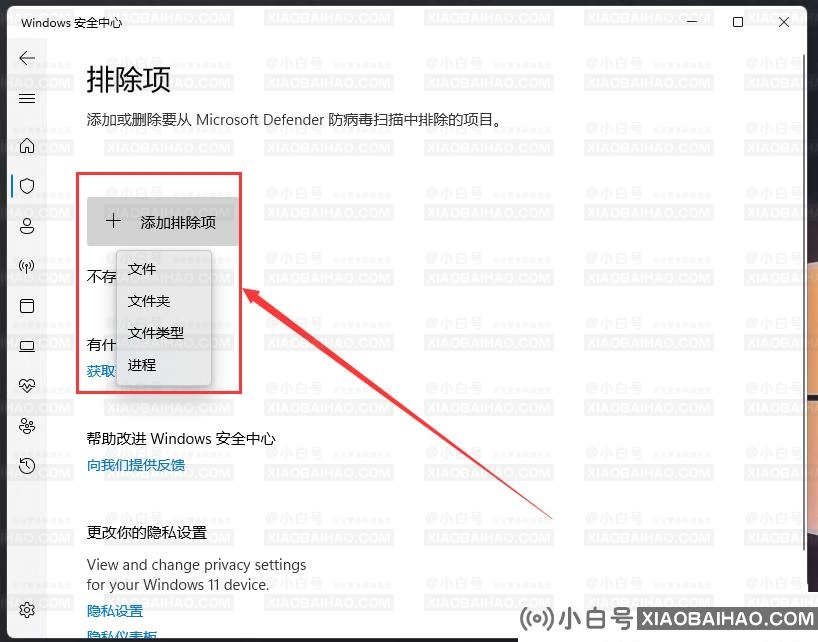Select Virus & threat protection shield icon

click(27, 186)
